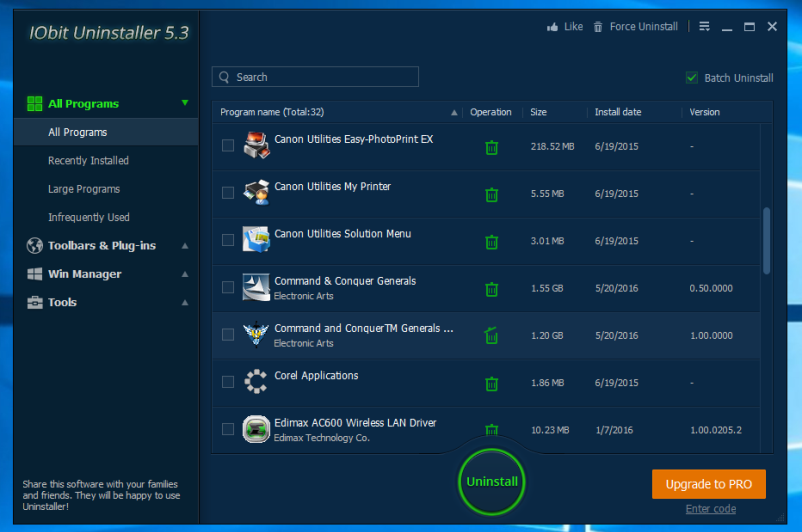Viewport: 802px width, 532px height.
Task: Open the Enter code link
Action: [710, 509]
